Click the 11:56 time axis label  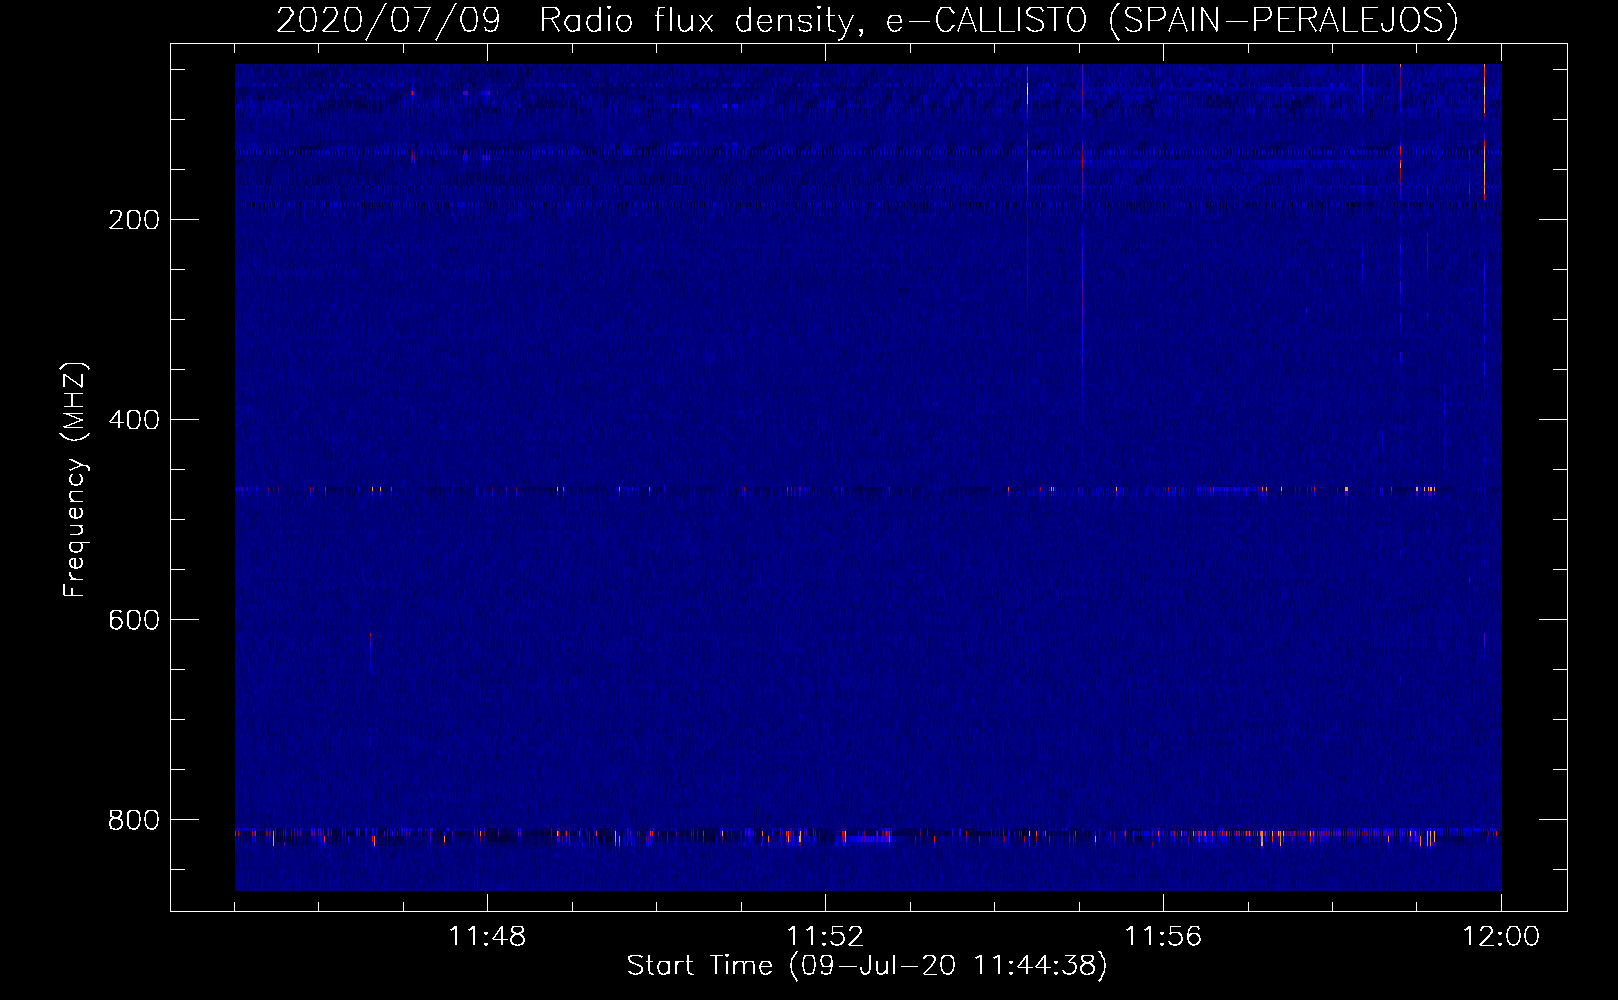[1163, 937]
